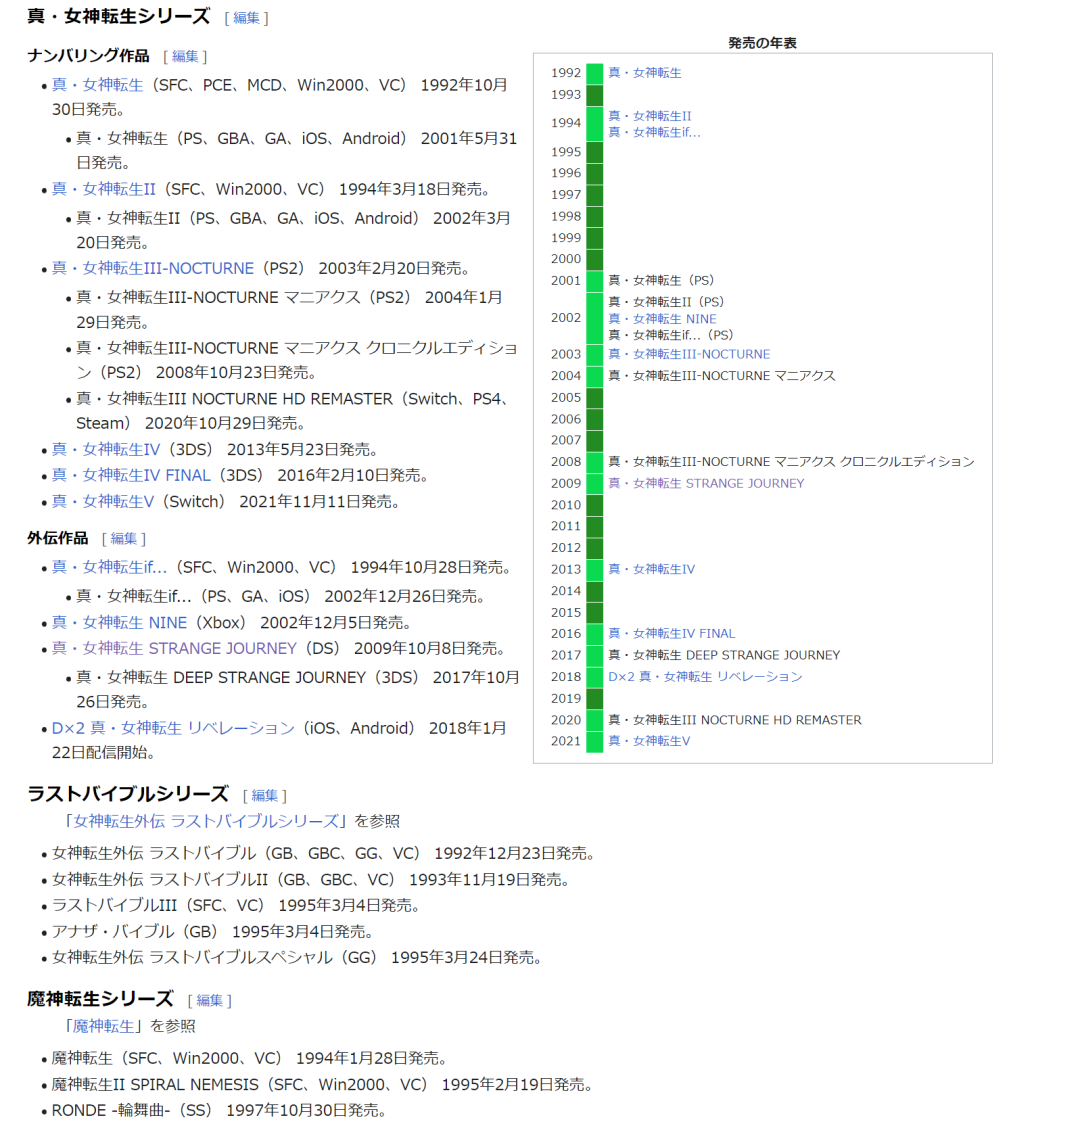
Task: Click 真・女神転生III-NOCTURNE in the 2003 timeline row
Action: [689, 354]
